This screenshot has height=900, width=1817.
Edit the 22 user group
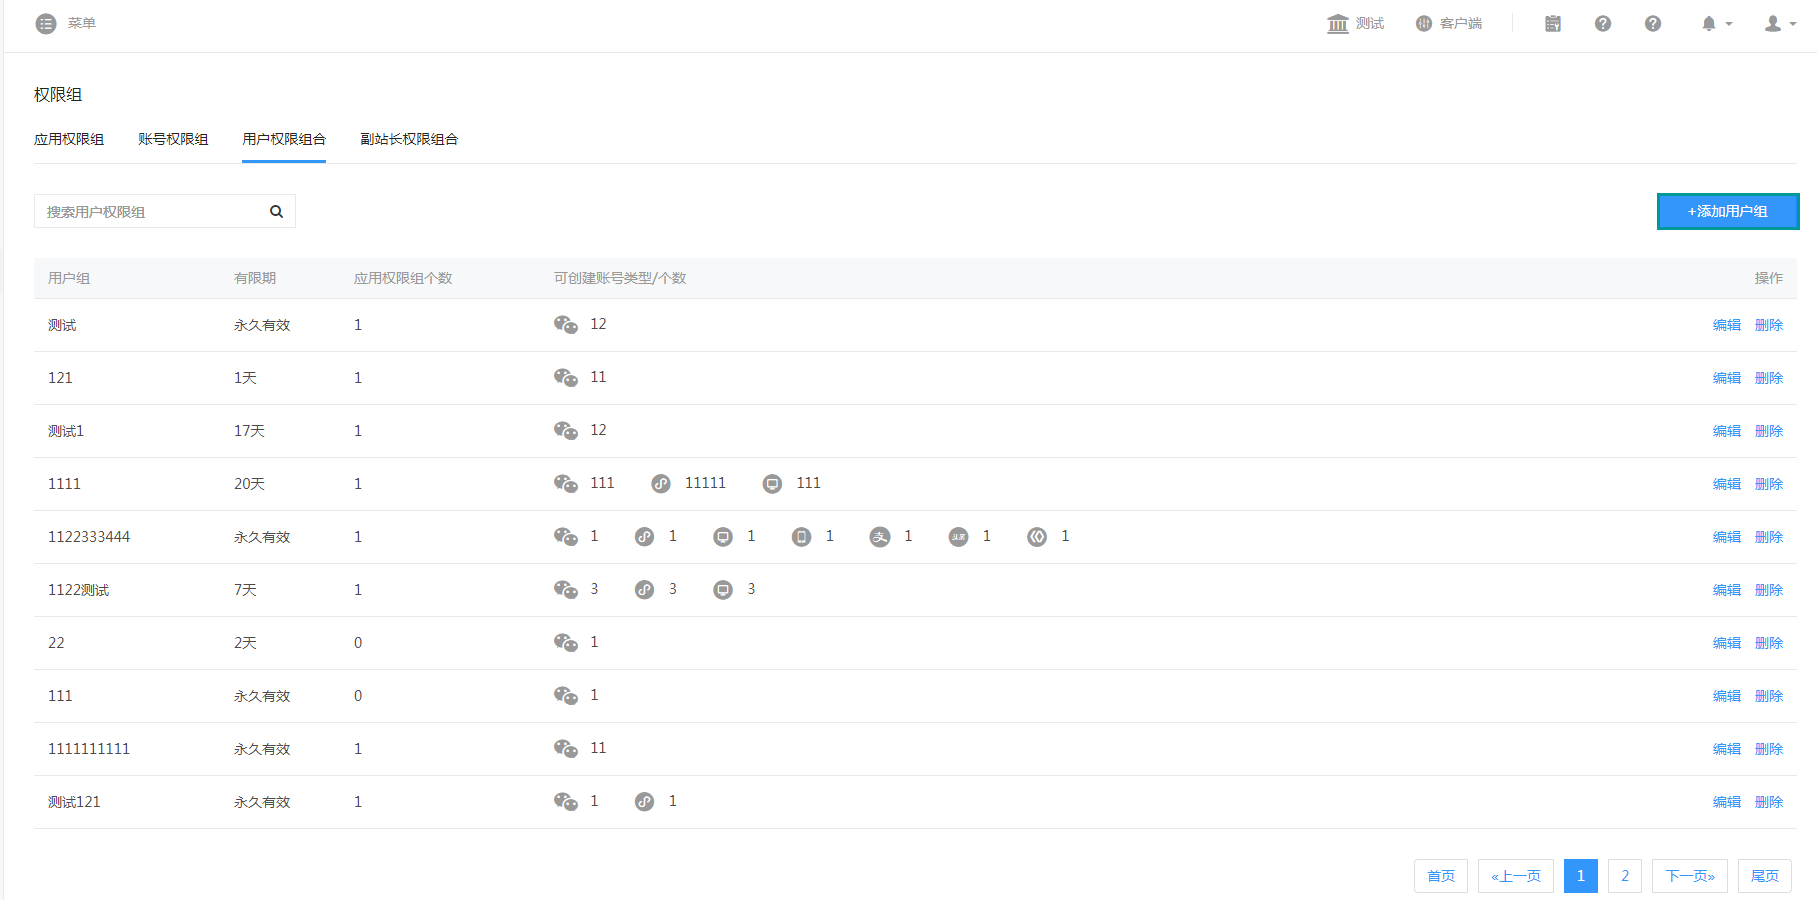click(x=1727, y=643)
